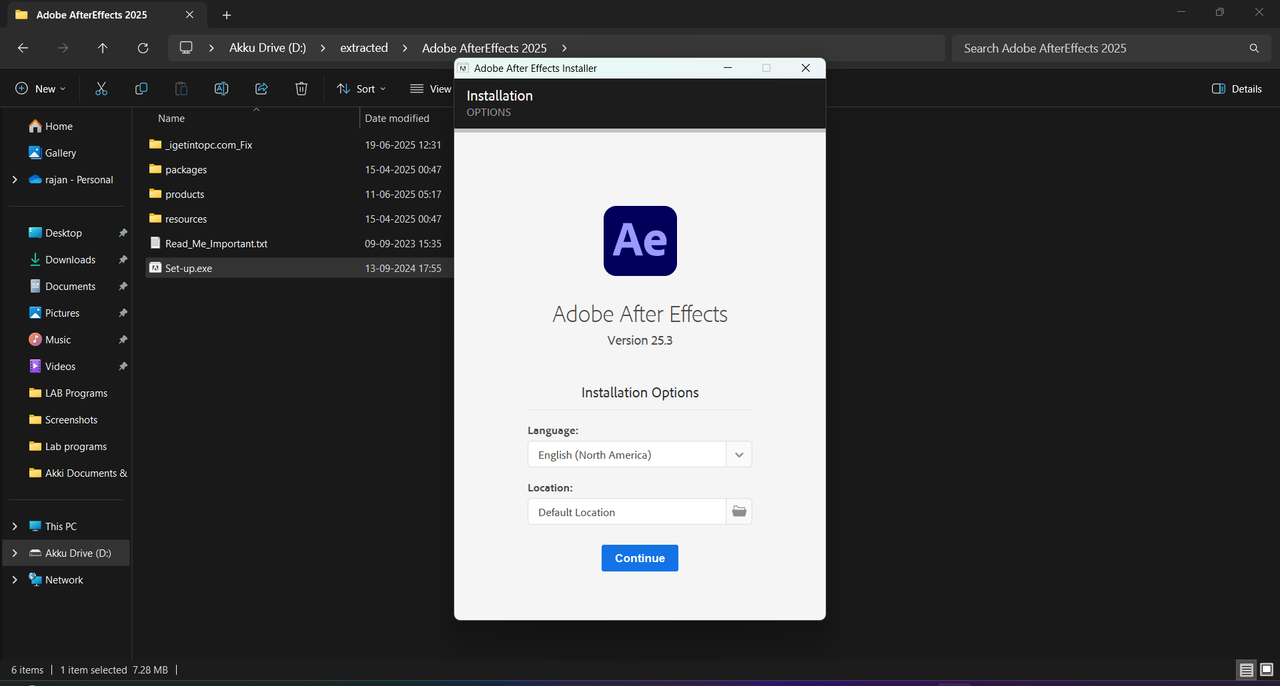Open Downloads in quick access
Viewport: 1280px width, 686px height.
click(x=68, y=260)
